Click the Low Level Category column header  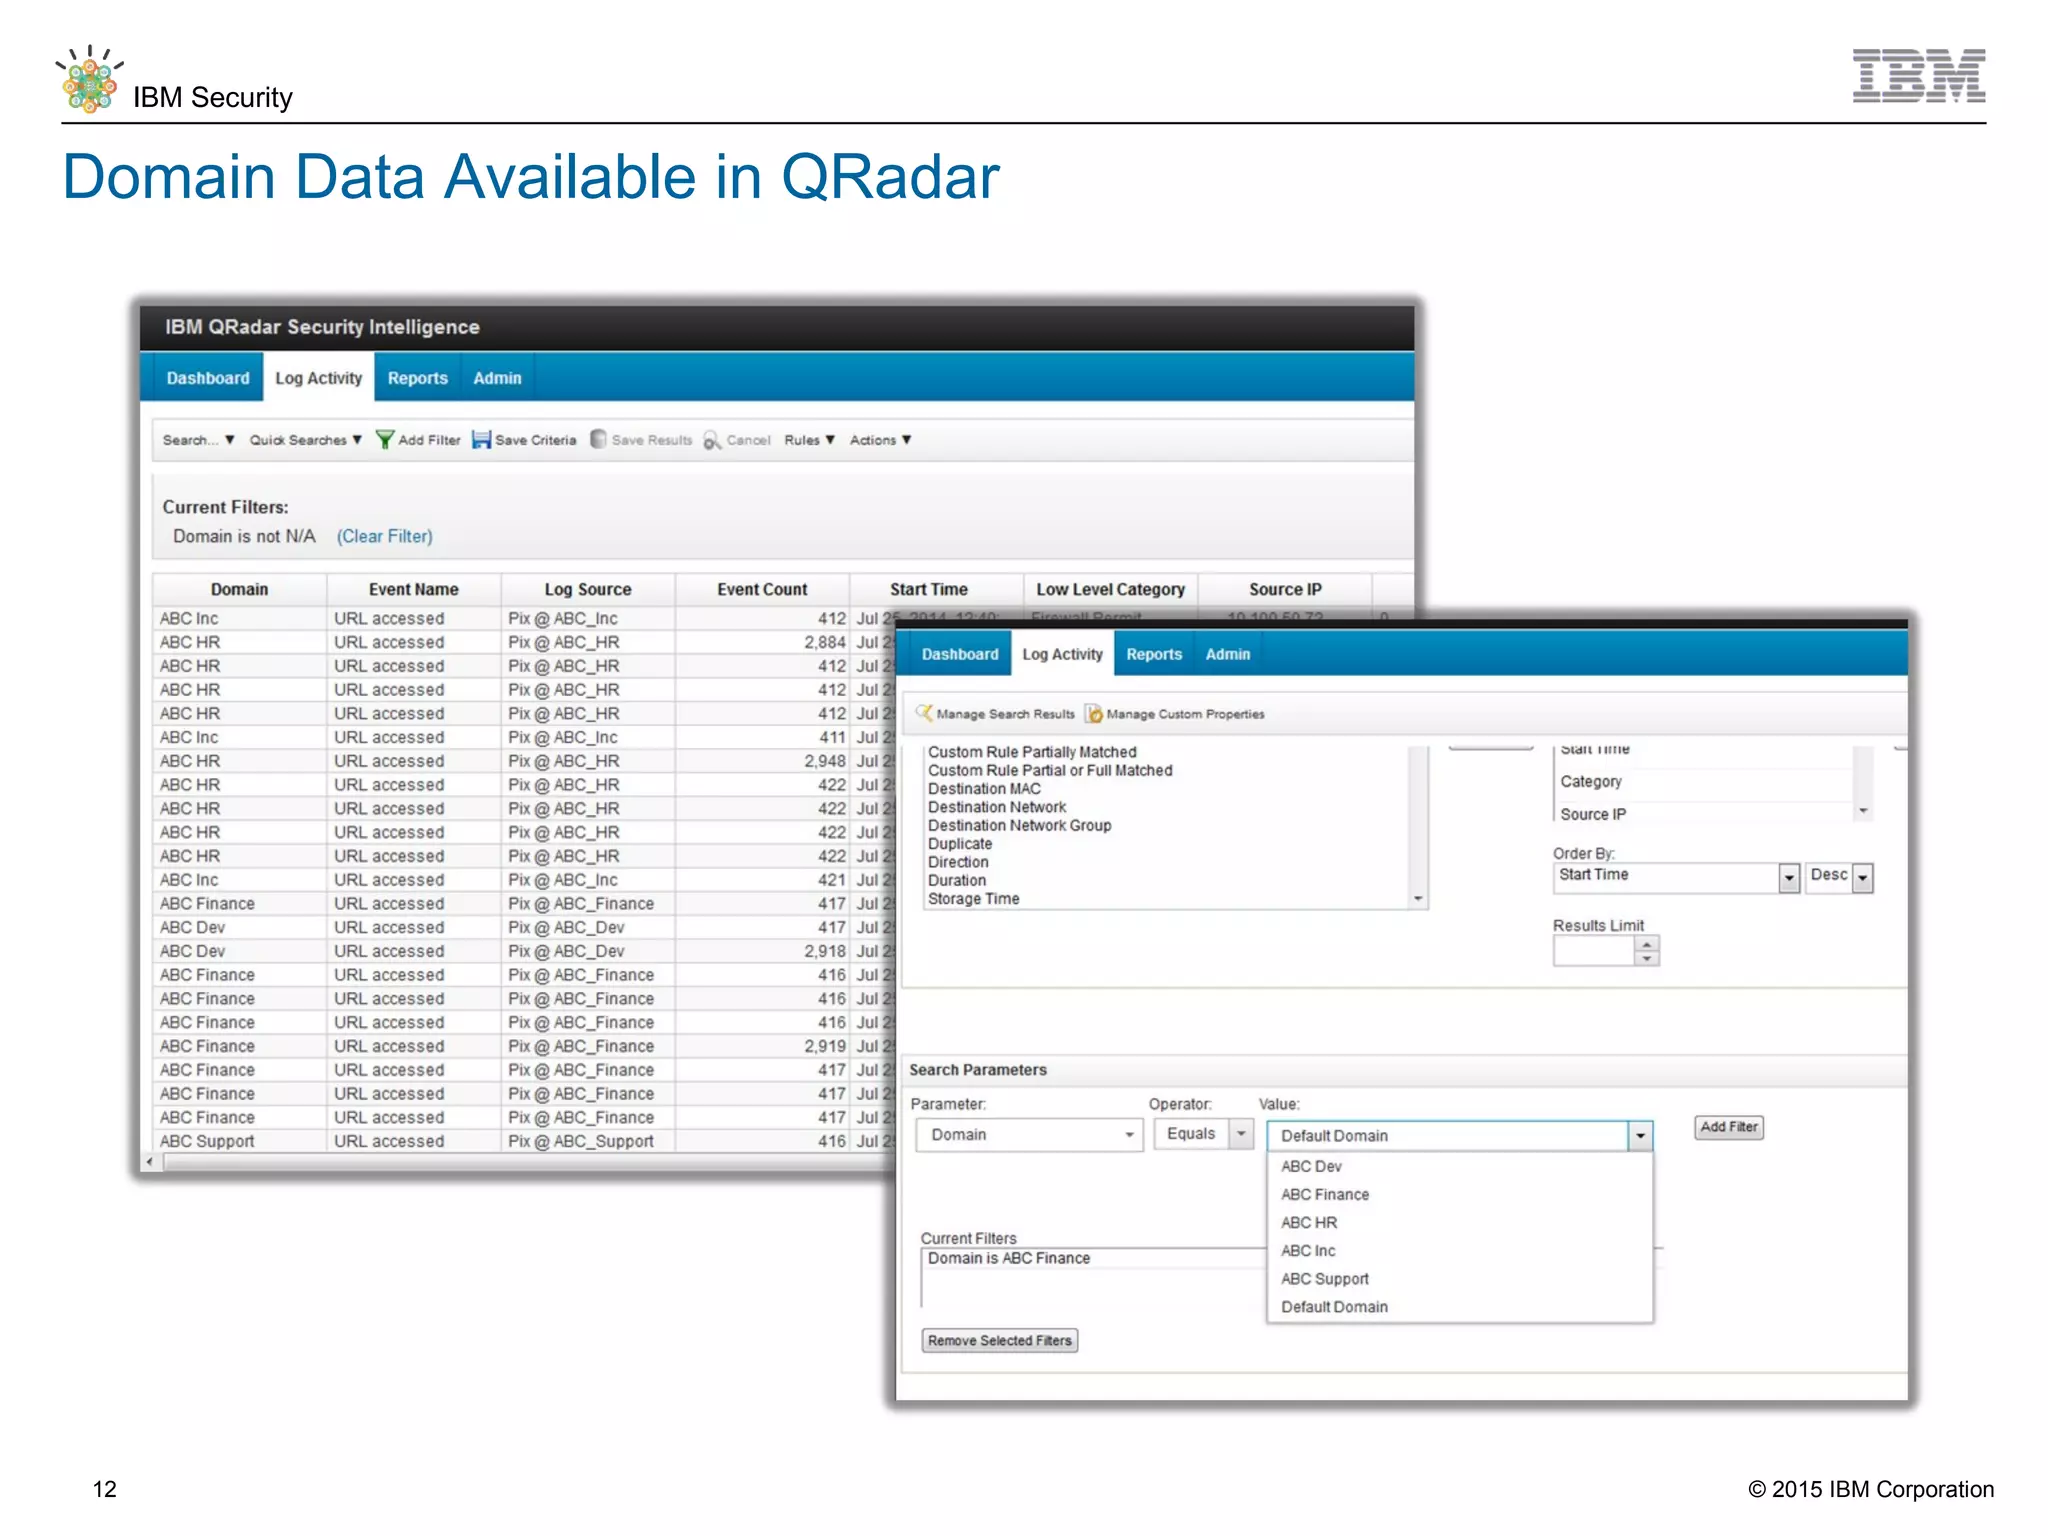tap(1110, 590)
